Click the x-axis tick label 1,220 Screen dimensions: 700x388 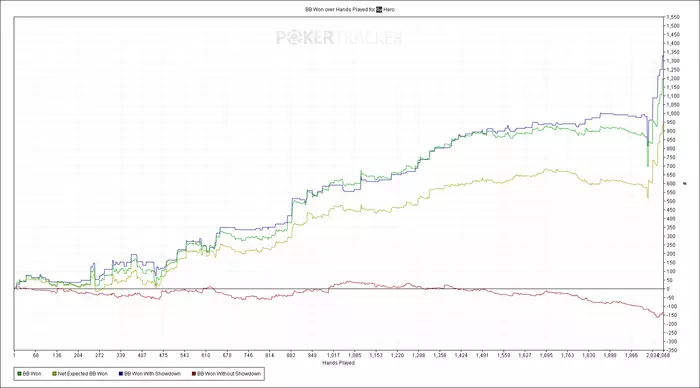397,355
